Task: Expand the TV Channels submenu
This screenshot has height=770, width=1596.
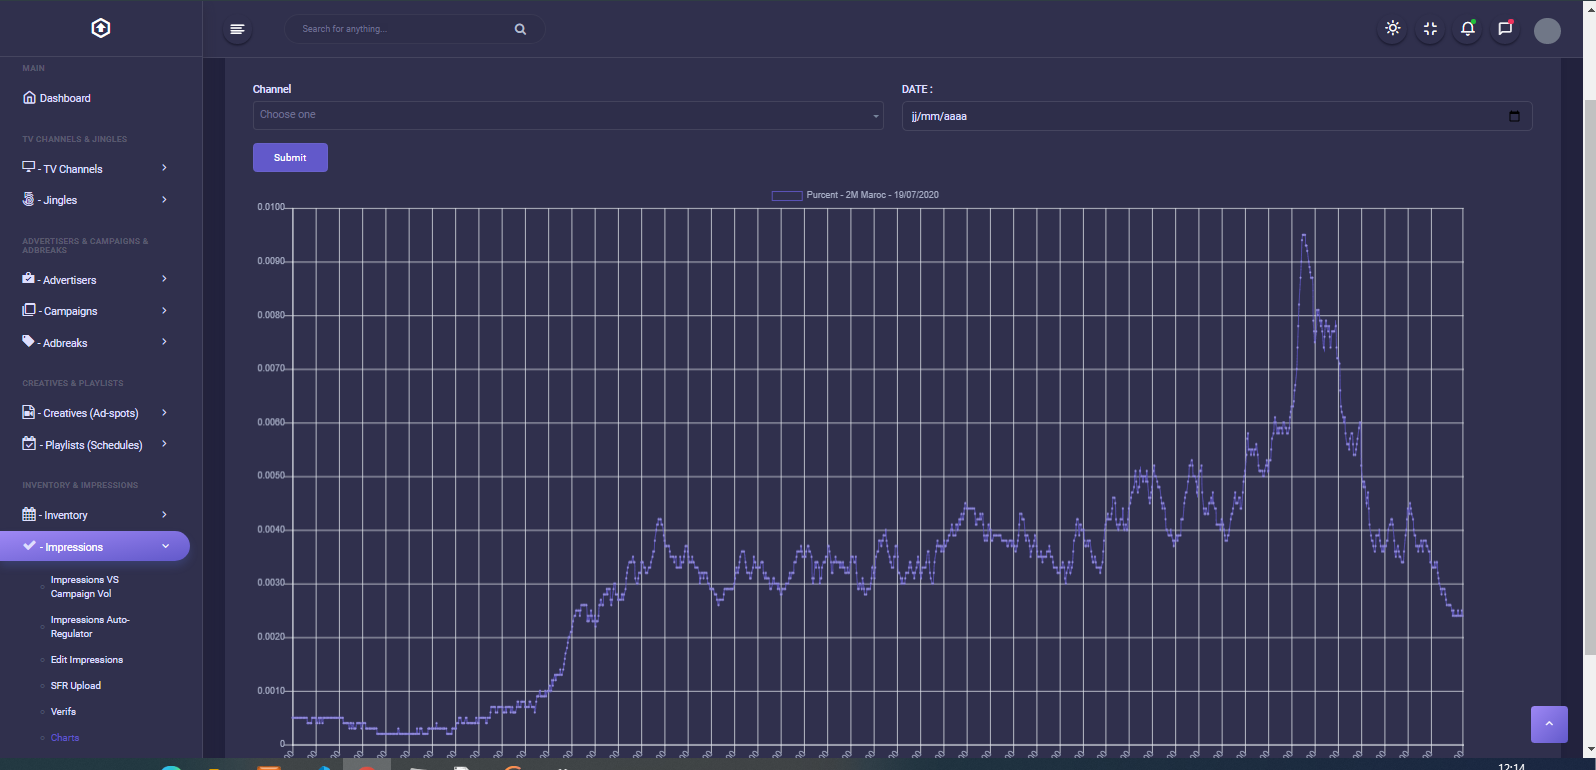Action: point(94,169)
